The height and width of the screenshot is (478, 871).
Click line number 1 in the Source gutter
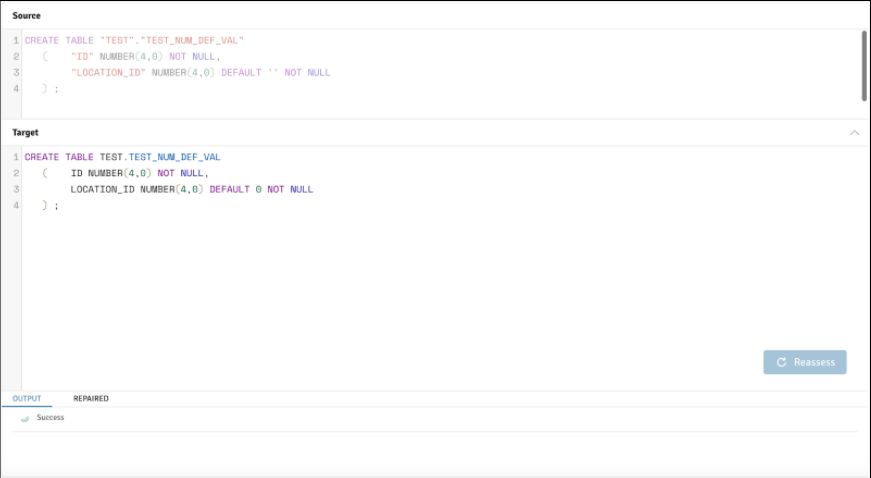[16, 40]
